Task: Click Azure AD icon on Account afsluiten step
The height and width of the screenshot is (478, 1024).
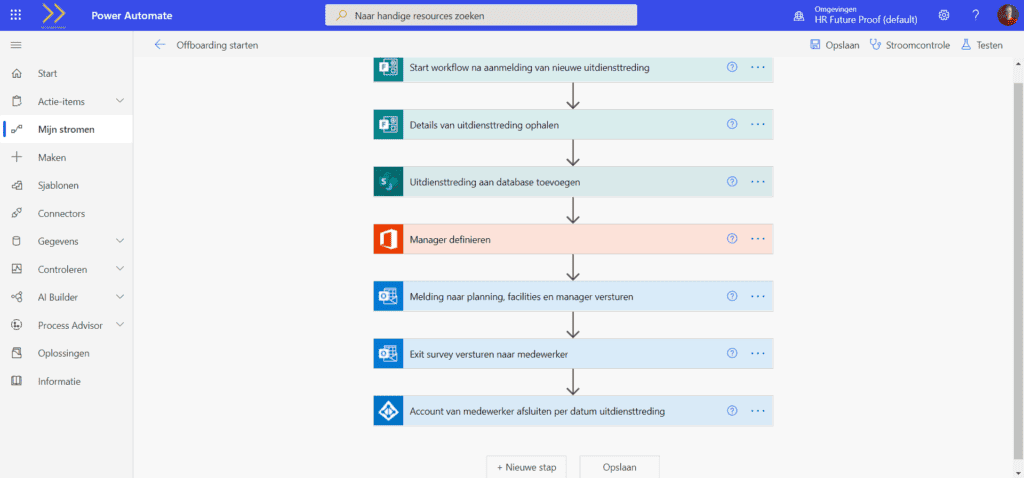Action: coord(389,411)
